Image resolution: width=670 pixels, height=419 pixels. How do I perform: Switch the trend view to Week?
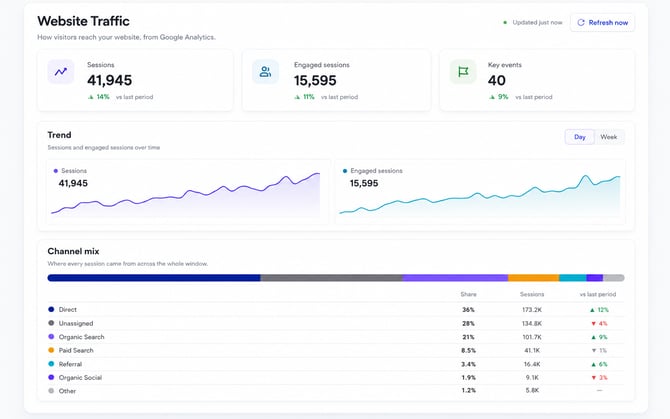608,137
